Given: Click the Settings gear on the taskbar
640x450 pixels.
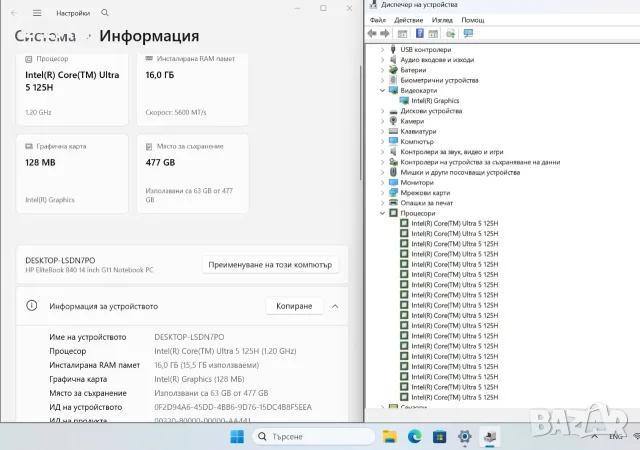Looking at the screenshot, I should pyautogui.click(x=464, y=437).
